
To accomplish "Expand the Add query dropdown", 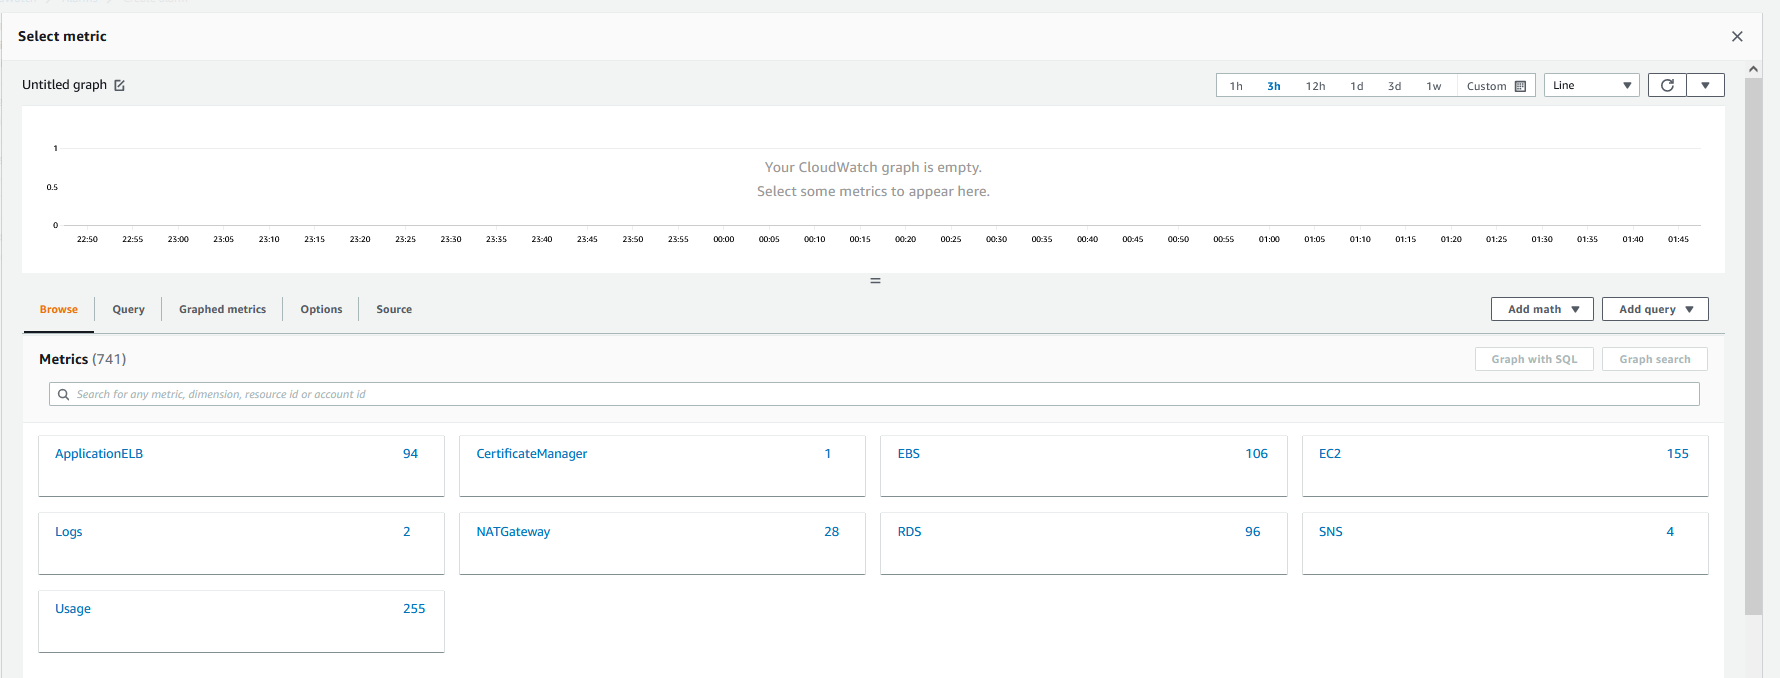I will [1655, 310].
